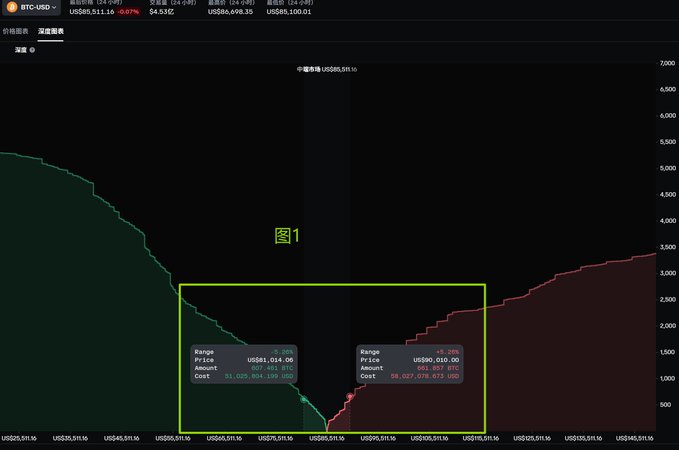The width and height of the screenshot is (679, 450).
Task: Click the 58,027,078.673 USD cost value
Action: coord(425,376)
